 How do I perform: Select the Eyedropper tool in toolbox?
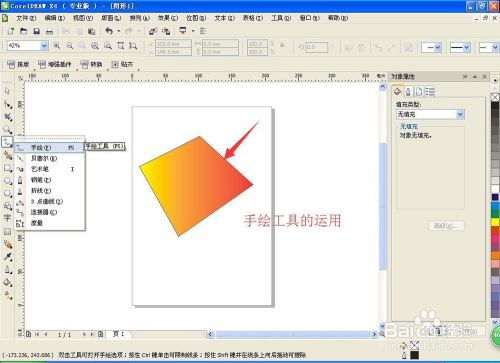click(x=7, y=257)
